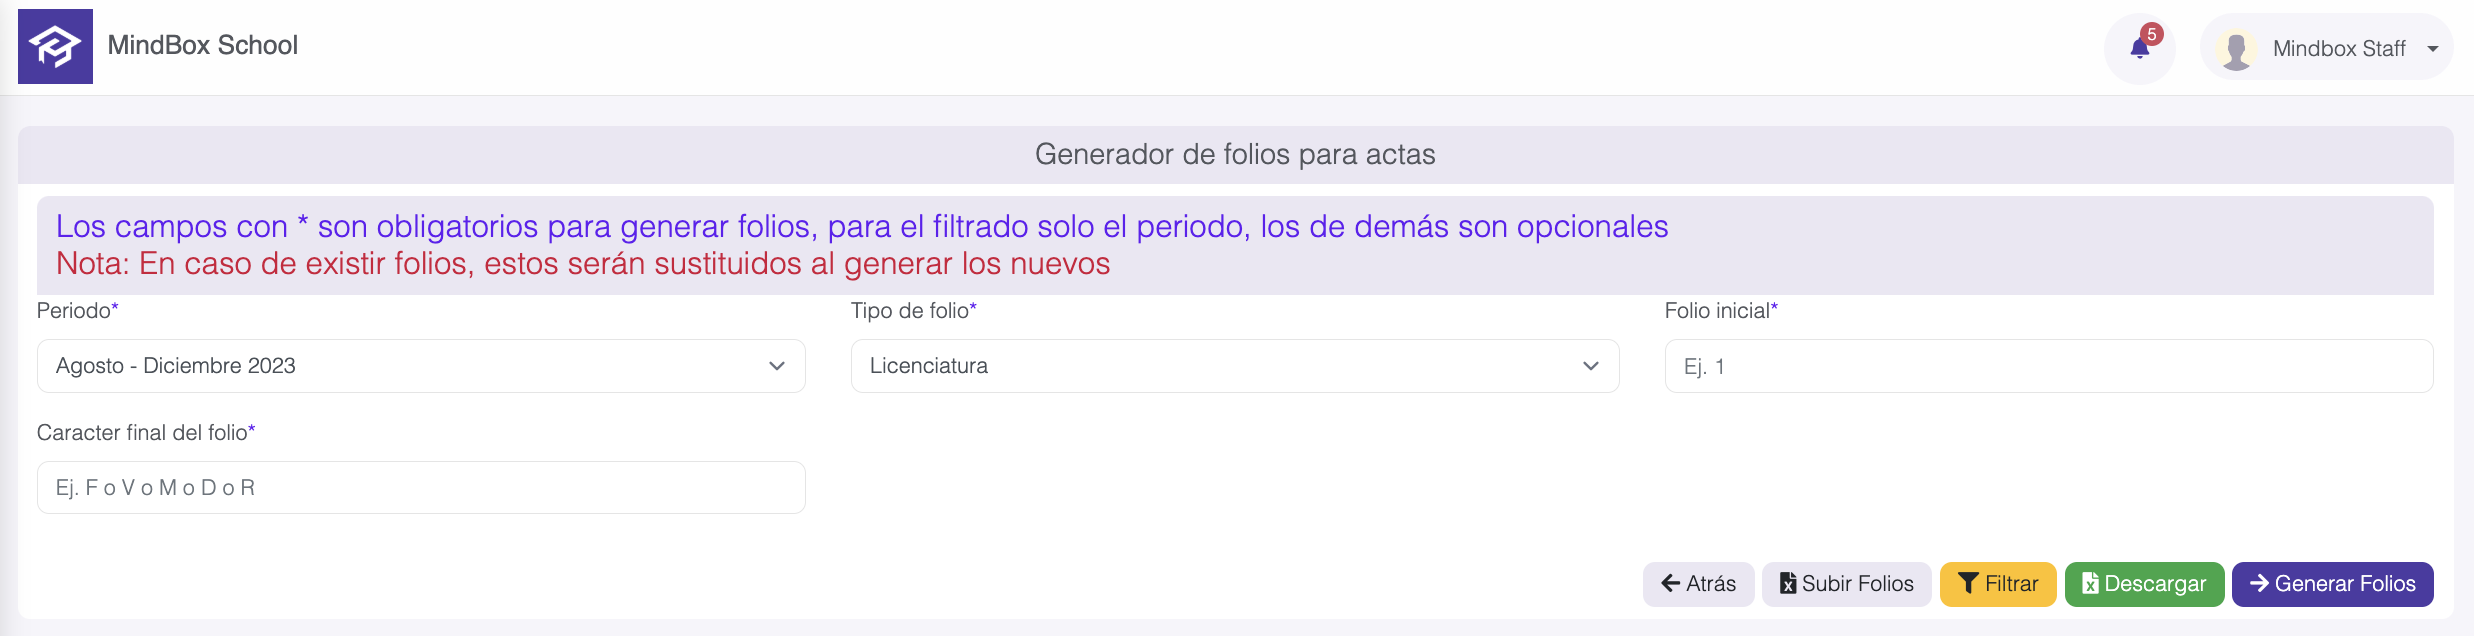Expand the Periodo dropdown showing Agosto - Diciembre 2023
The image size is (2474, 636).
[421, 366]
